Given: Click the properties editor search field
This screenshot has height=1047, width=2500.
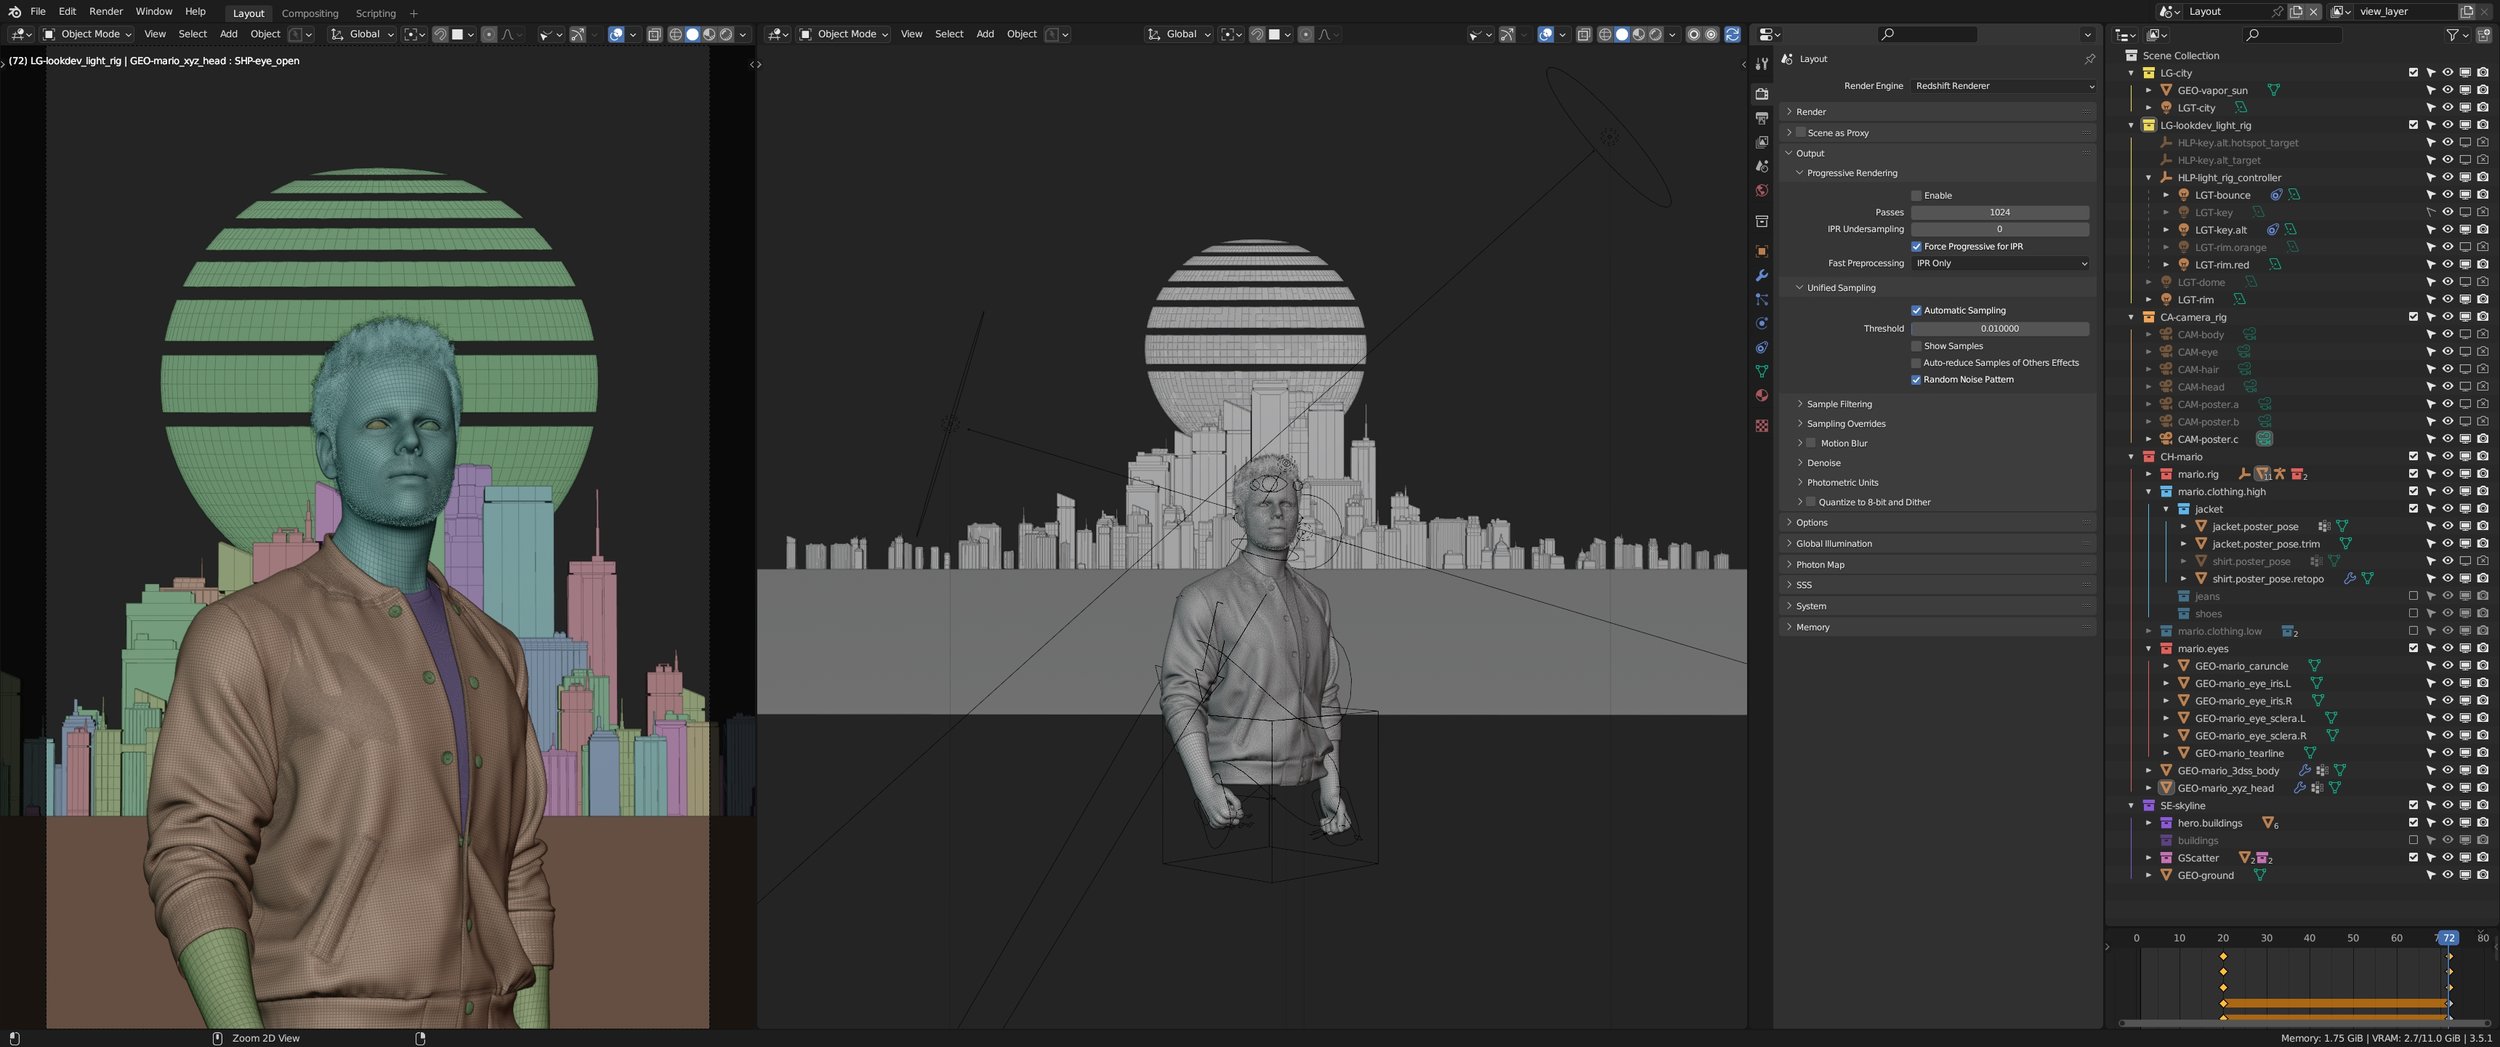Looking at the screenshot, I should 1926,34.
